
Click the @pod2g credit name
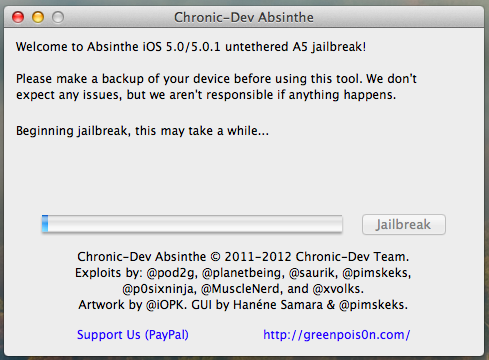[x=172, y=273]
